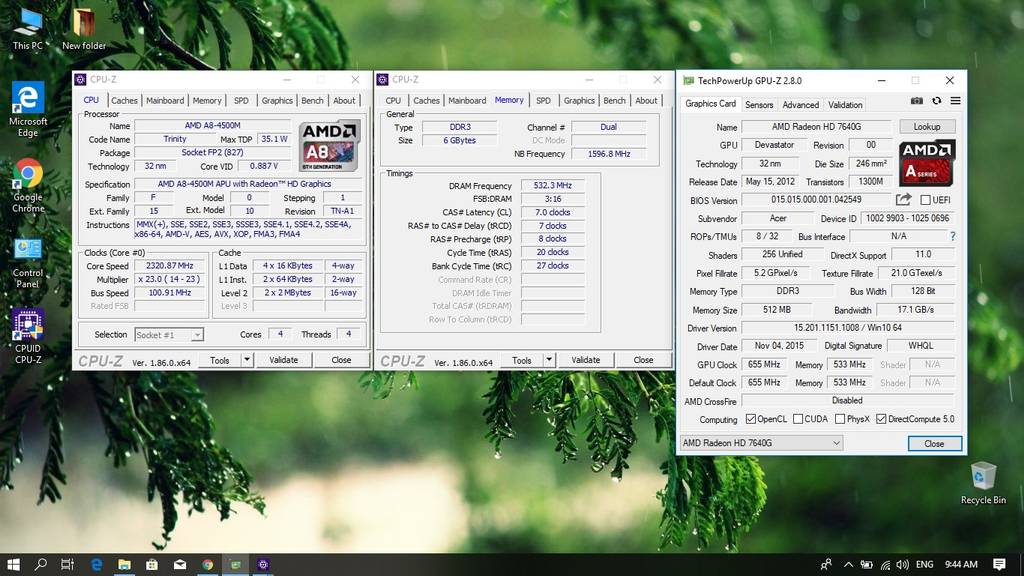Viewport: 1024px width, 576px height.
Task: Click the Bus Interface question mark help
Action: [x=953, y=236]
